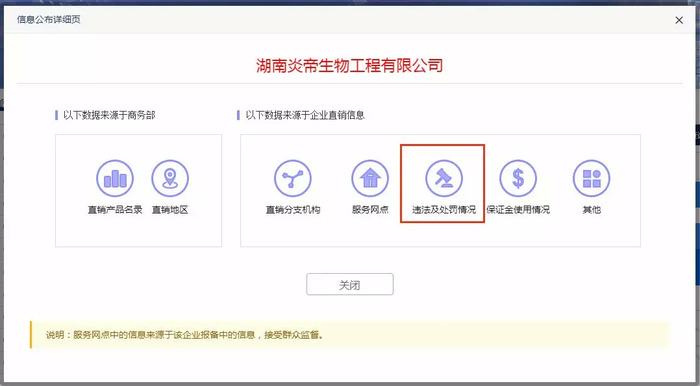Click the 关闭 button
Image resolution: width=700 pixels, height=386 pixels.
[350, 284]
